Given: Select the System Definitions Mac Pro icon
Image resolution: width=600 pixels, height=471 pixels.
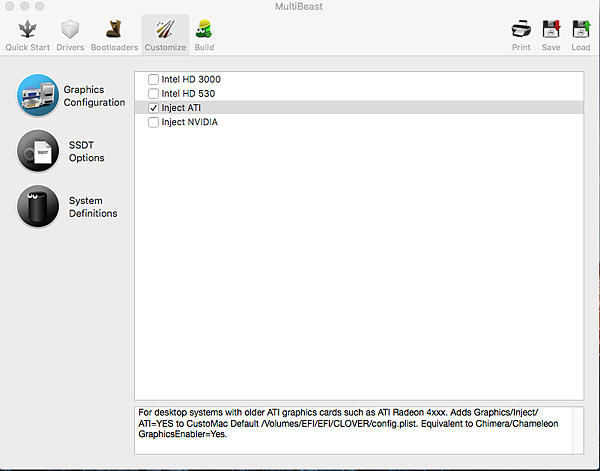Looking at the screenshot, I should tap(38, 206).
